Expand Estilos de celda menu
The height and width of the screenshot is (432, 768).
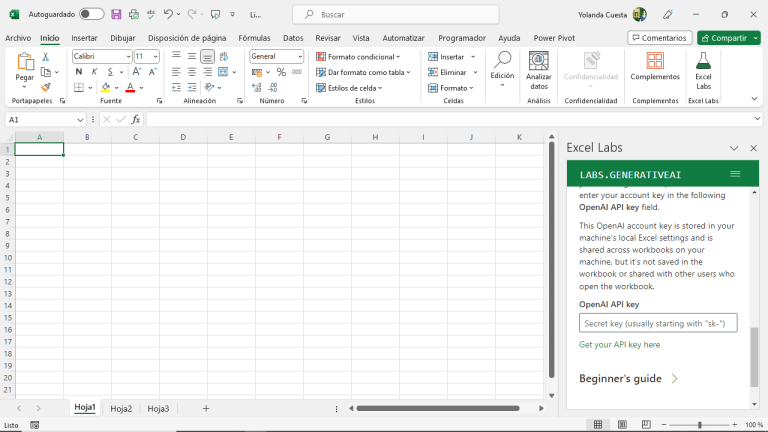click(x=349, y=88)
